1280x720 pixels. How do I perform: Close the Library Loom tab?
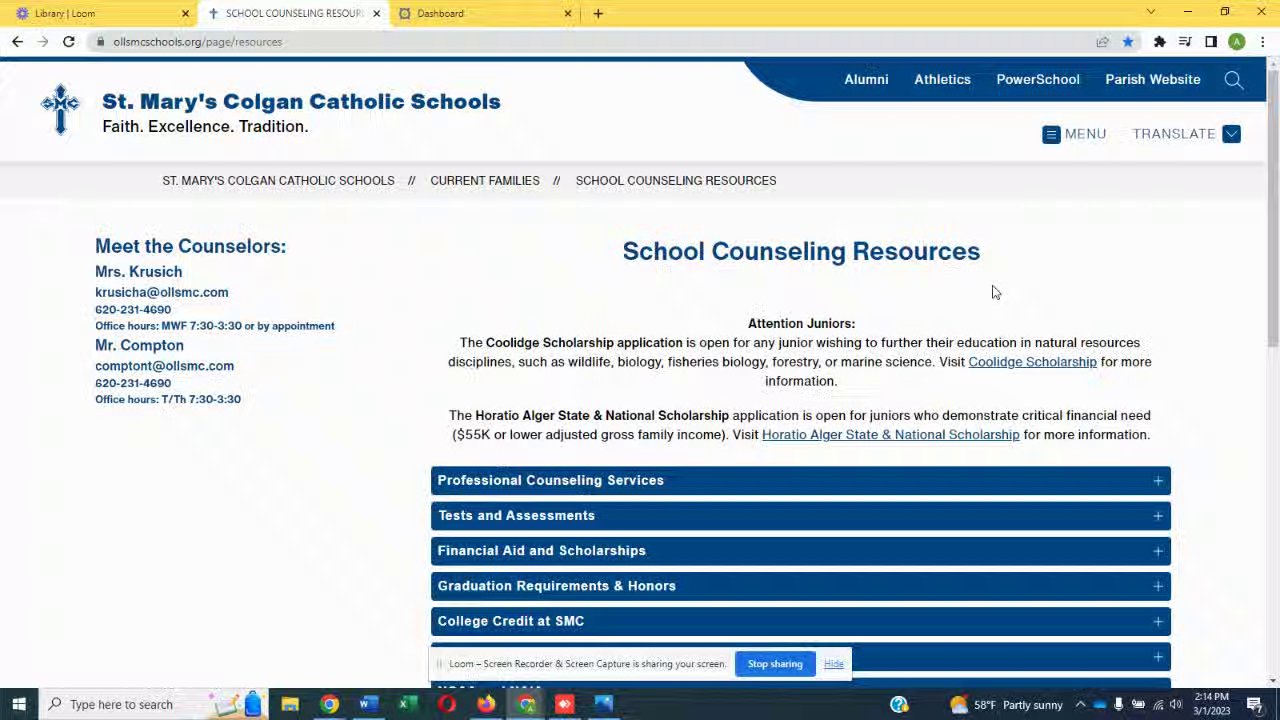click(185, 14)
